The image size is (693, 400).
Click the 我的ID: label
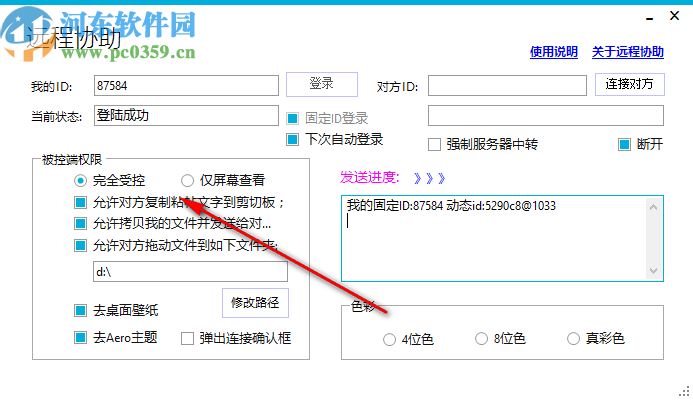(52, 87)
